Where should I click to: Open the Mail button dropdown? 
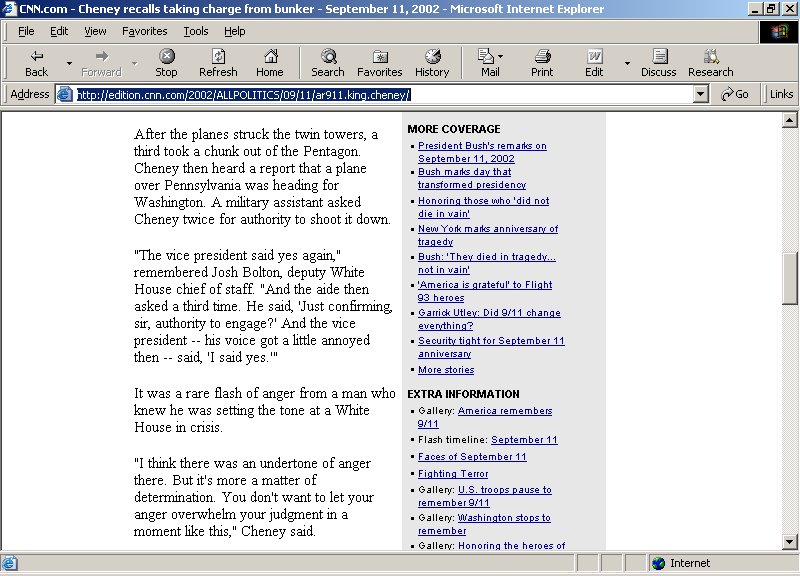(x=501, y=57)
